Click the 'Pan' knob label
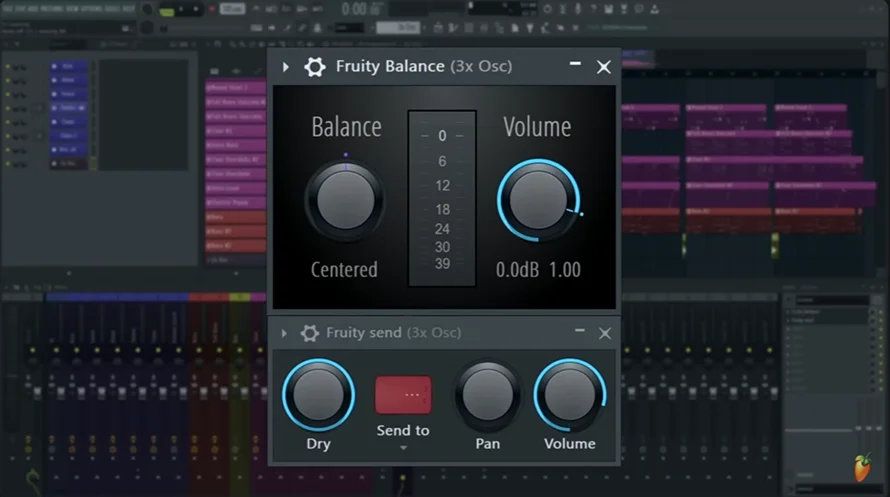 (x=488, y=444)
